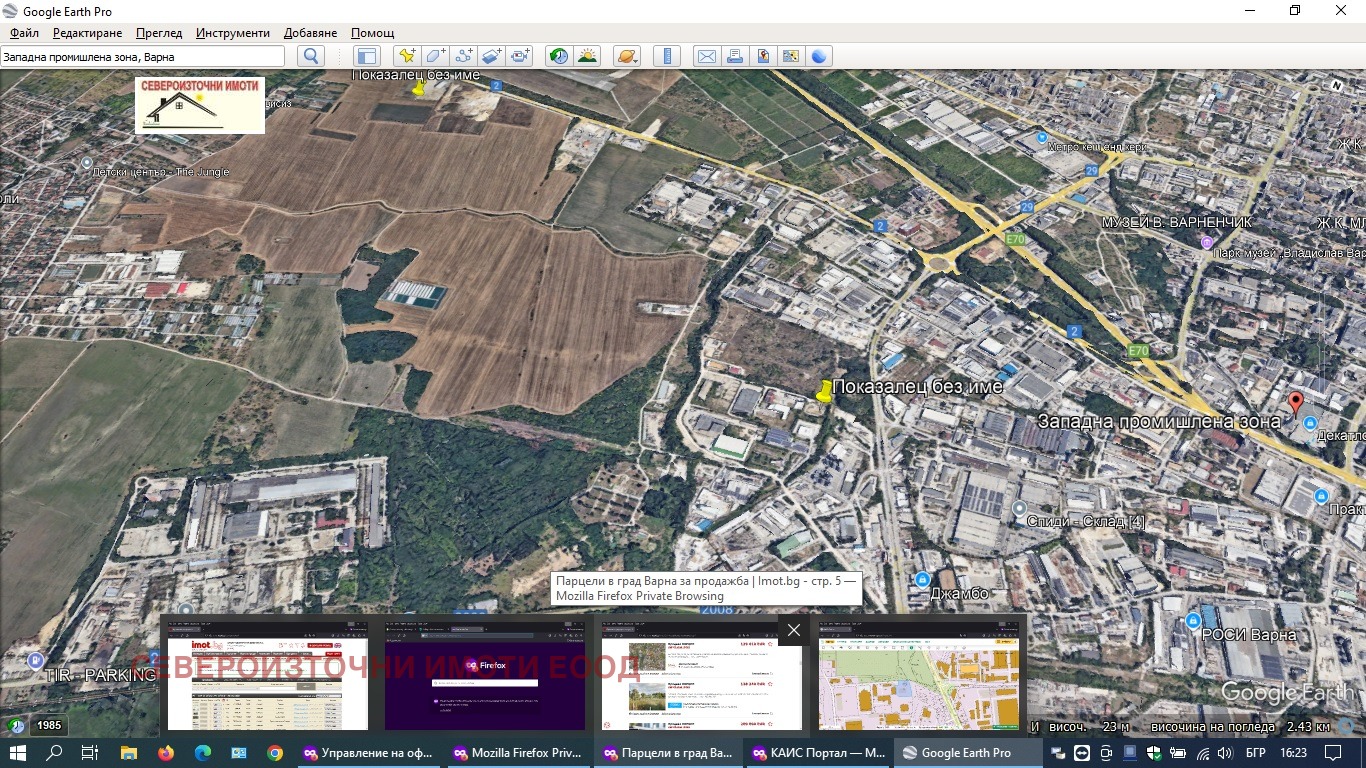Click the search magnifier button
The height and width of the screenshot is (768, 1366).
tap(311, 56)
